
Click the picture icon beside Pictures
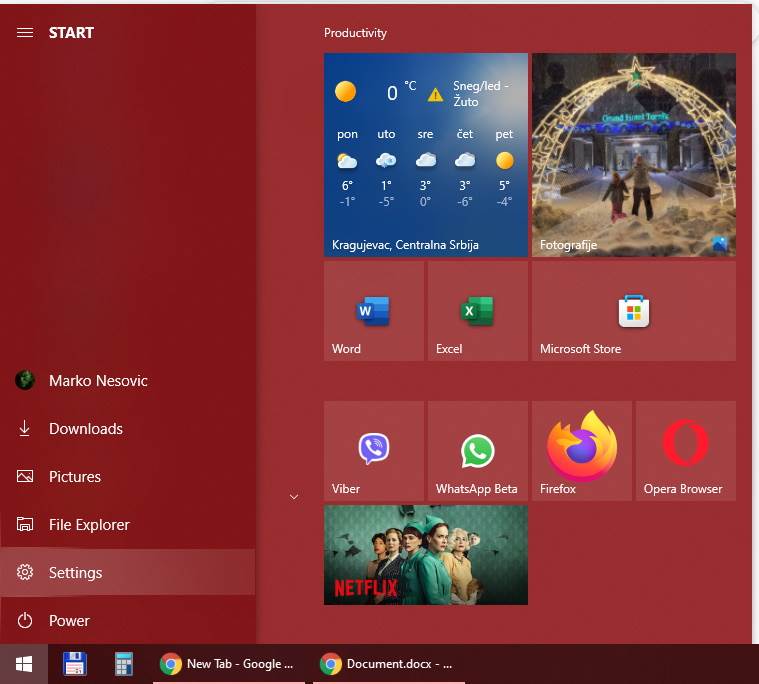pos(25,476)
